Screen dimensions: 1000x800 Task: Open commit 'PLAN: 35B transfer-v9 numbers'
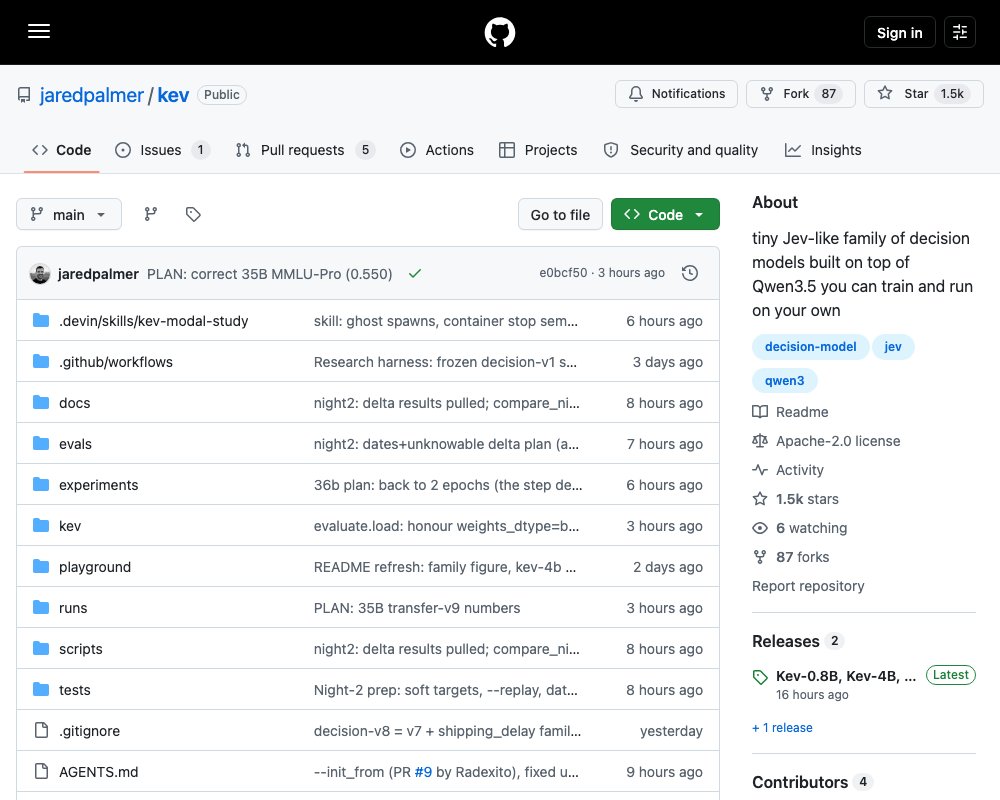[x=416, y=608]
